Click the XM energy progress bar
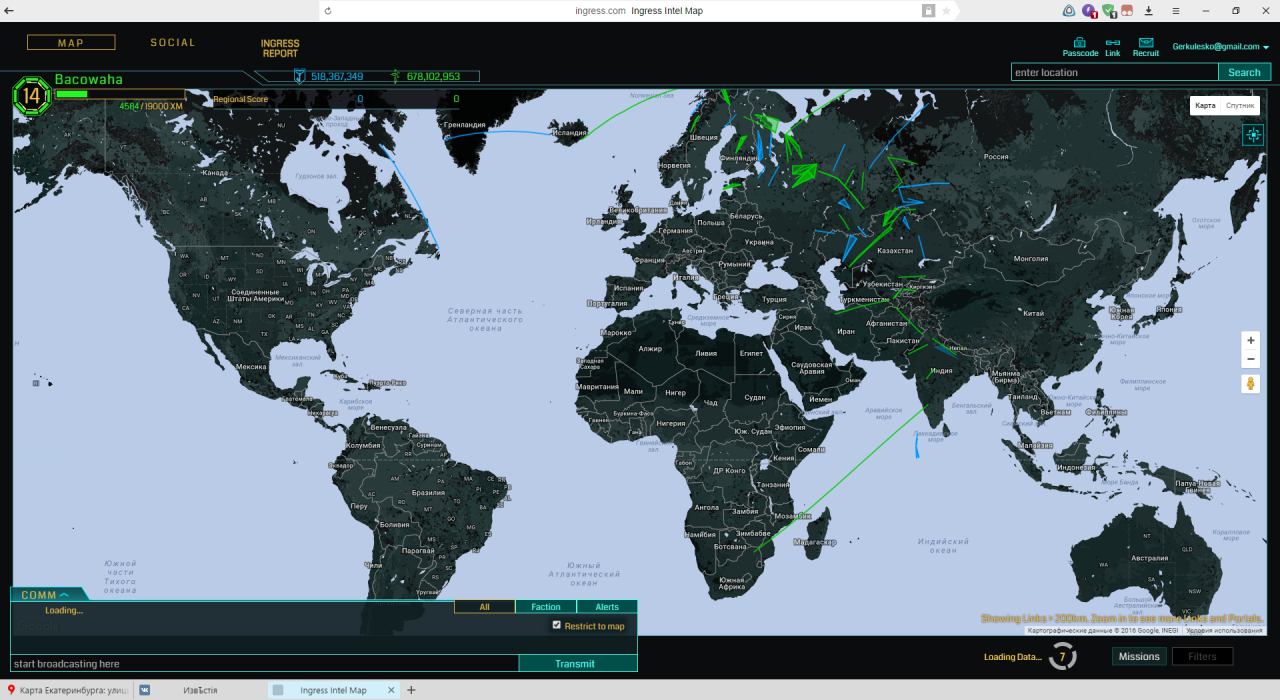1280x700 pixels. [x=120, y=94]
